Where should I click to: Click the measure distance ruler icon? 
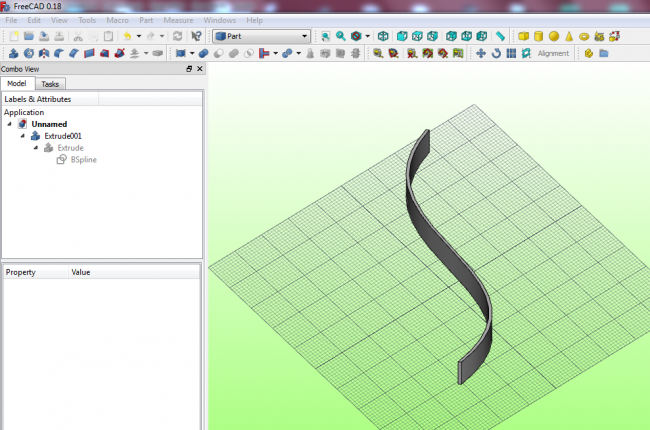point(500,36)
